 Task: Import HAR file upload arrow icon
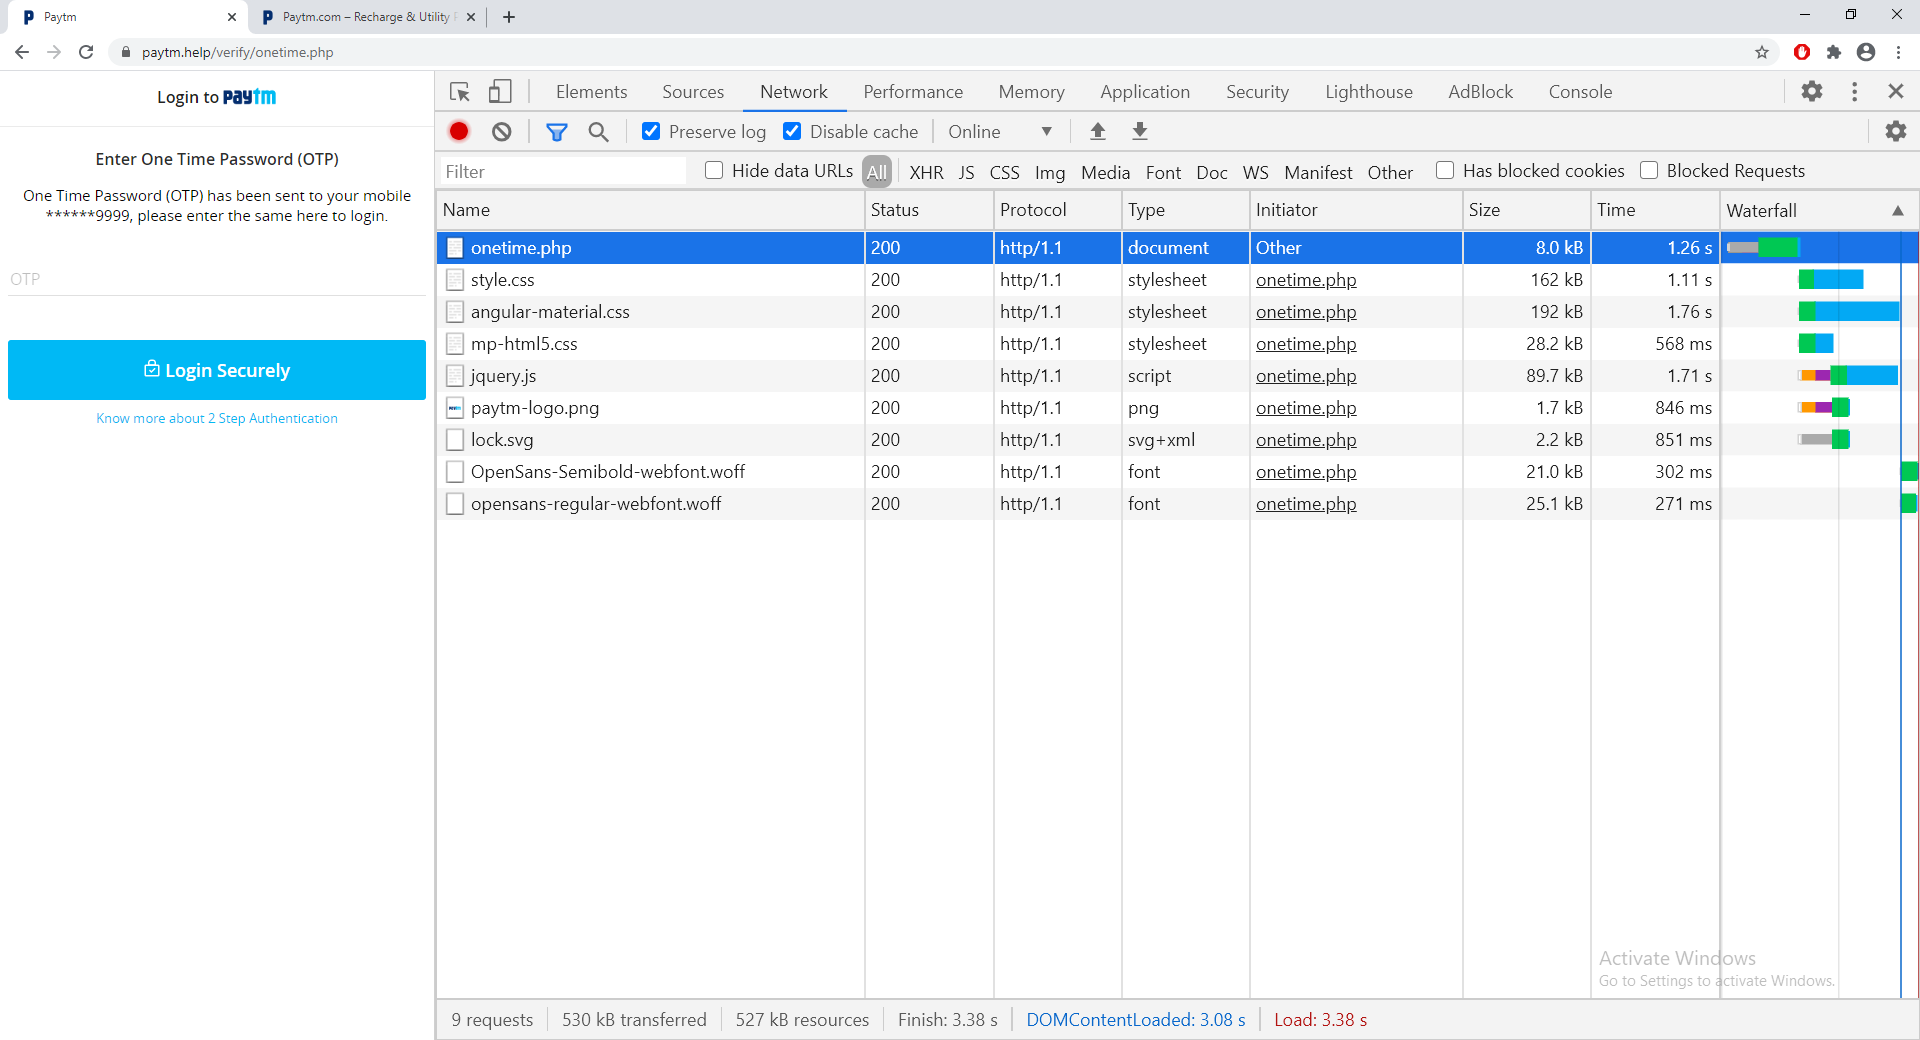click(x=1098, y=131)
